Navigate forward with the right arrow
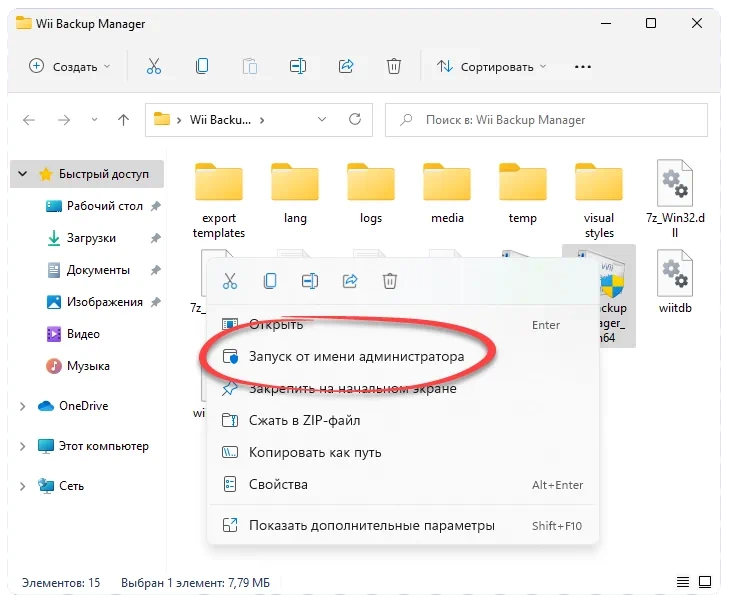The width and height of the screenshot is (729, 602). click(x=64, y=120)
